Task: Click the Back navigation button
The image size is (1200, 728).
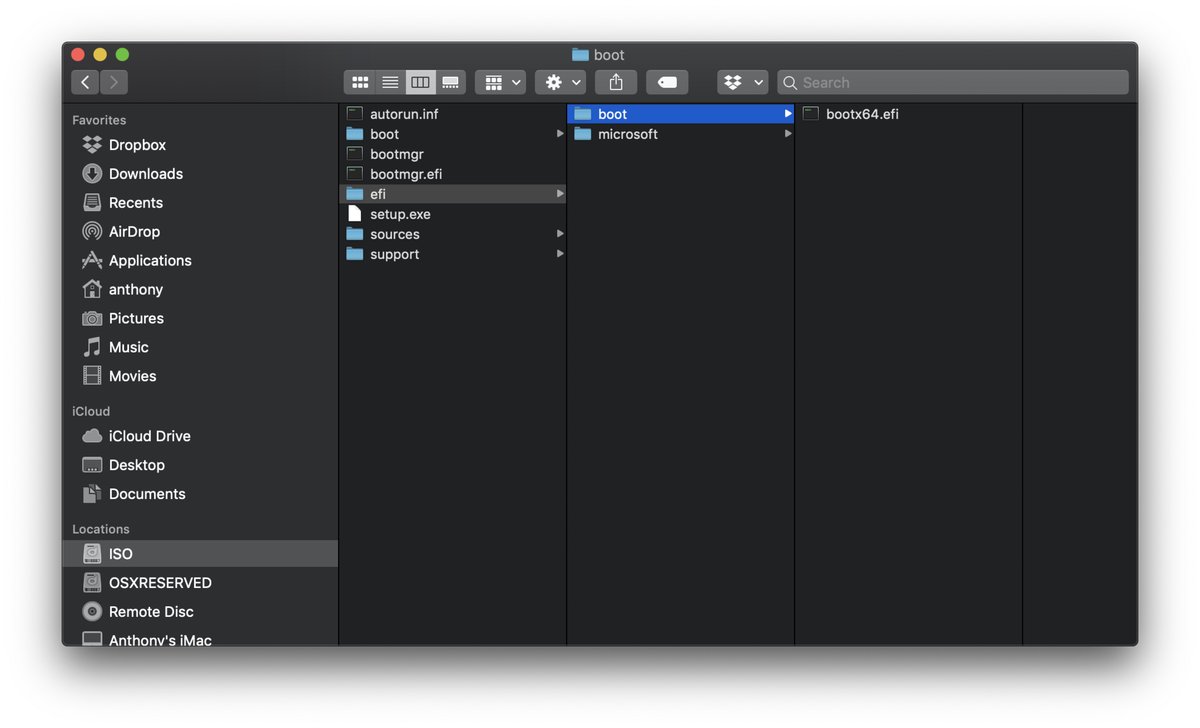Action: pos(86,82)
